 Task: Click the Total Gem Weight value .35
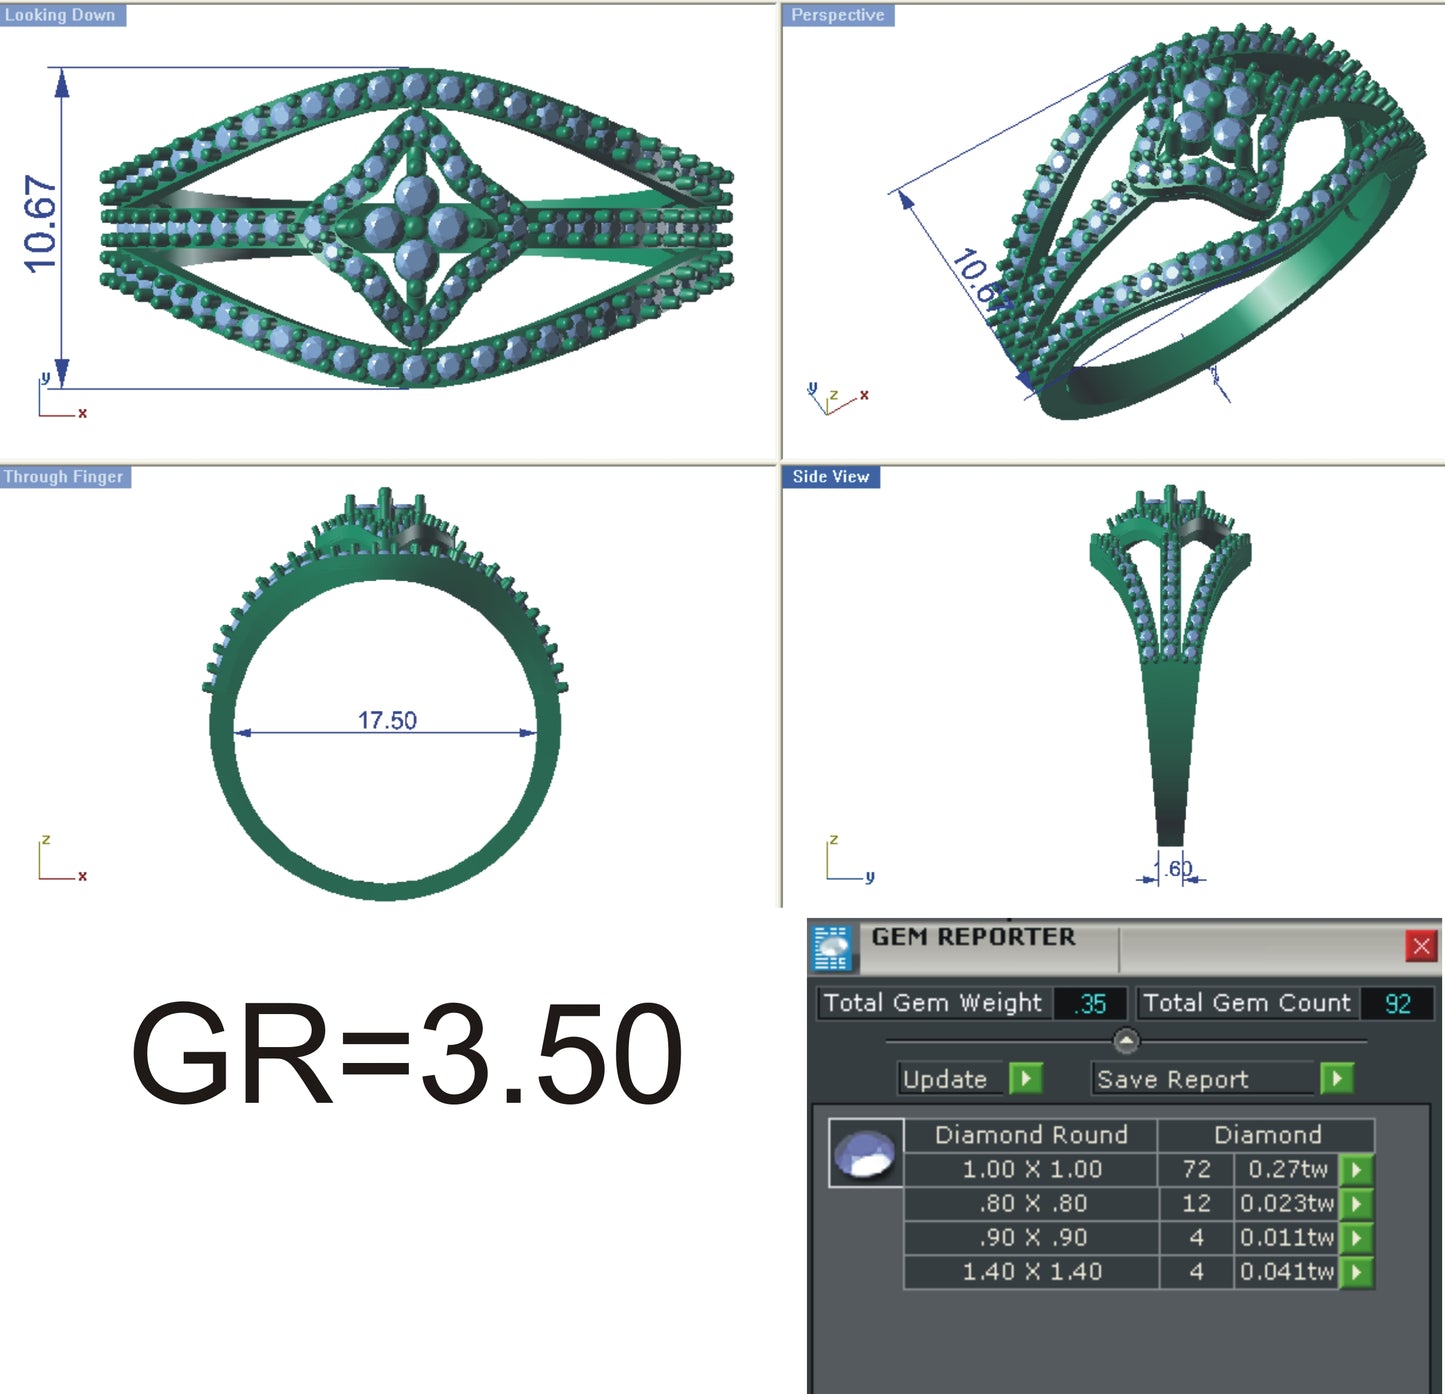point(1090,1003)
